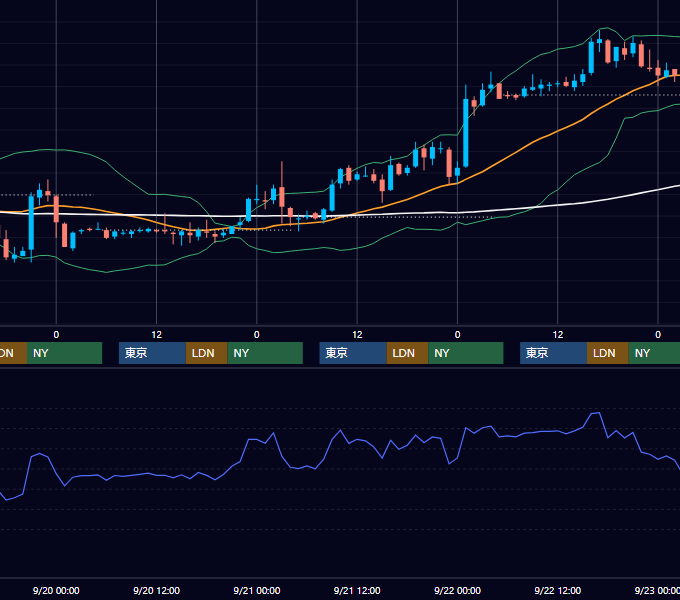
Task: Click the 東京 session block on 9/21
Action: (x=353, y=353)
